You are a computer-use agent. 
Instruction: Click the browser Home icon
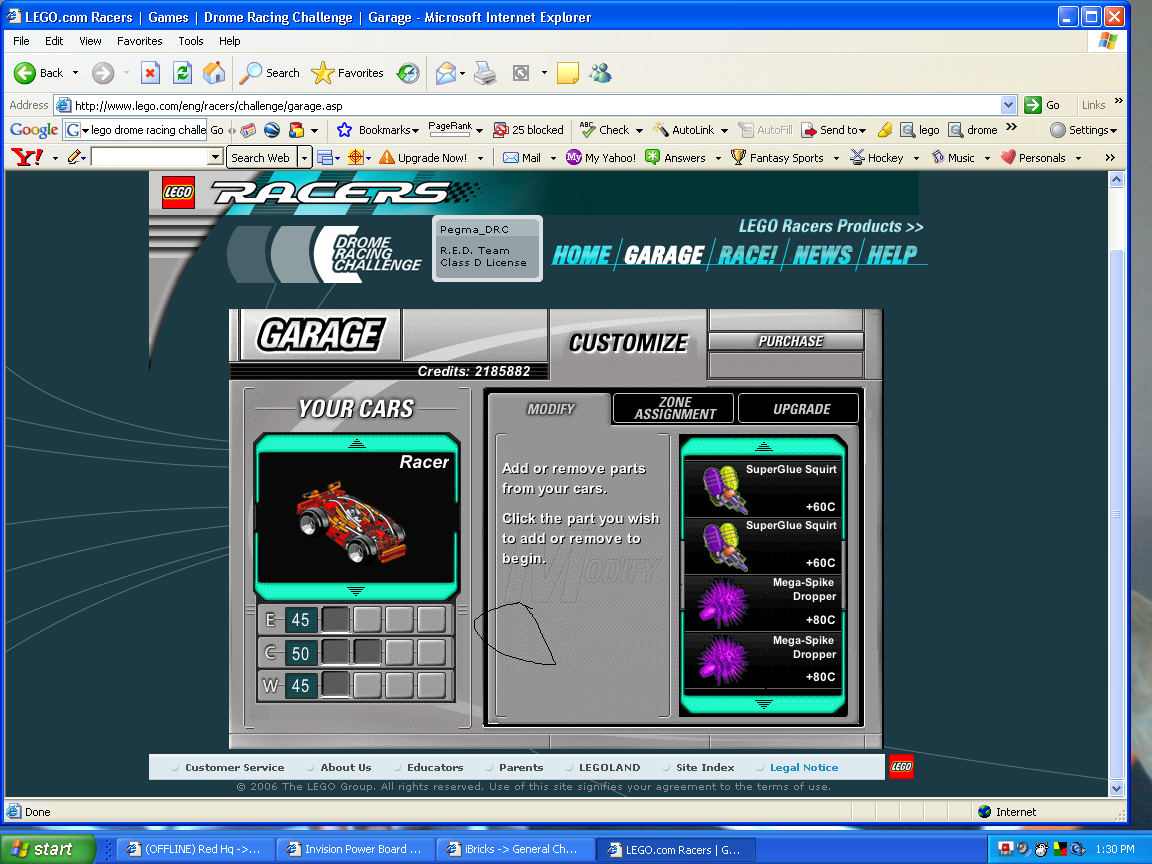pyautogui.click(x=214, y=73)
